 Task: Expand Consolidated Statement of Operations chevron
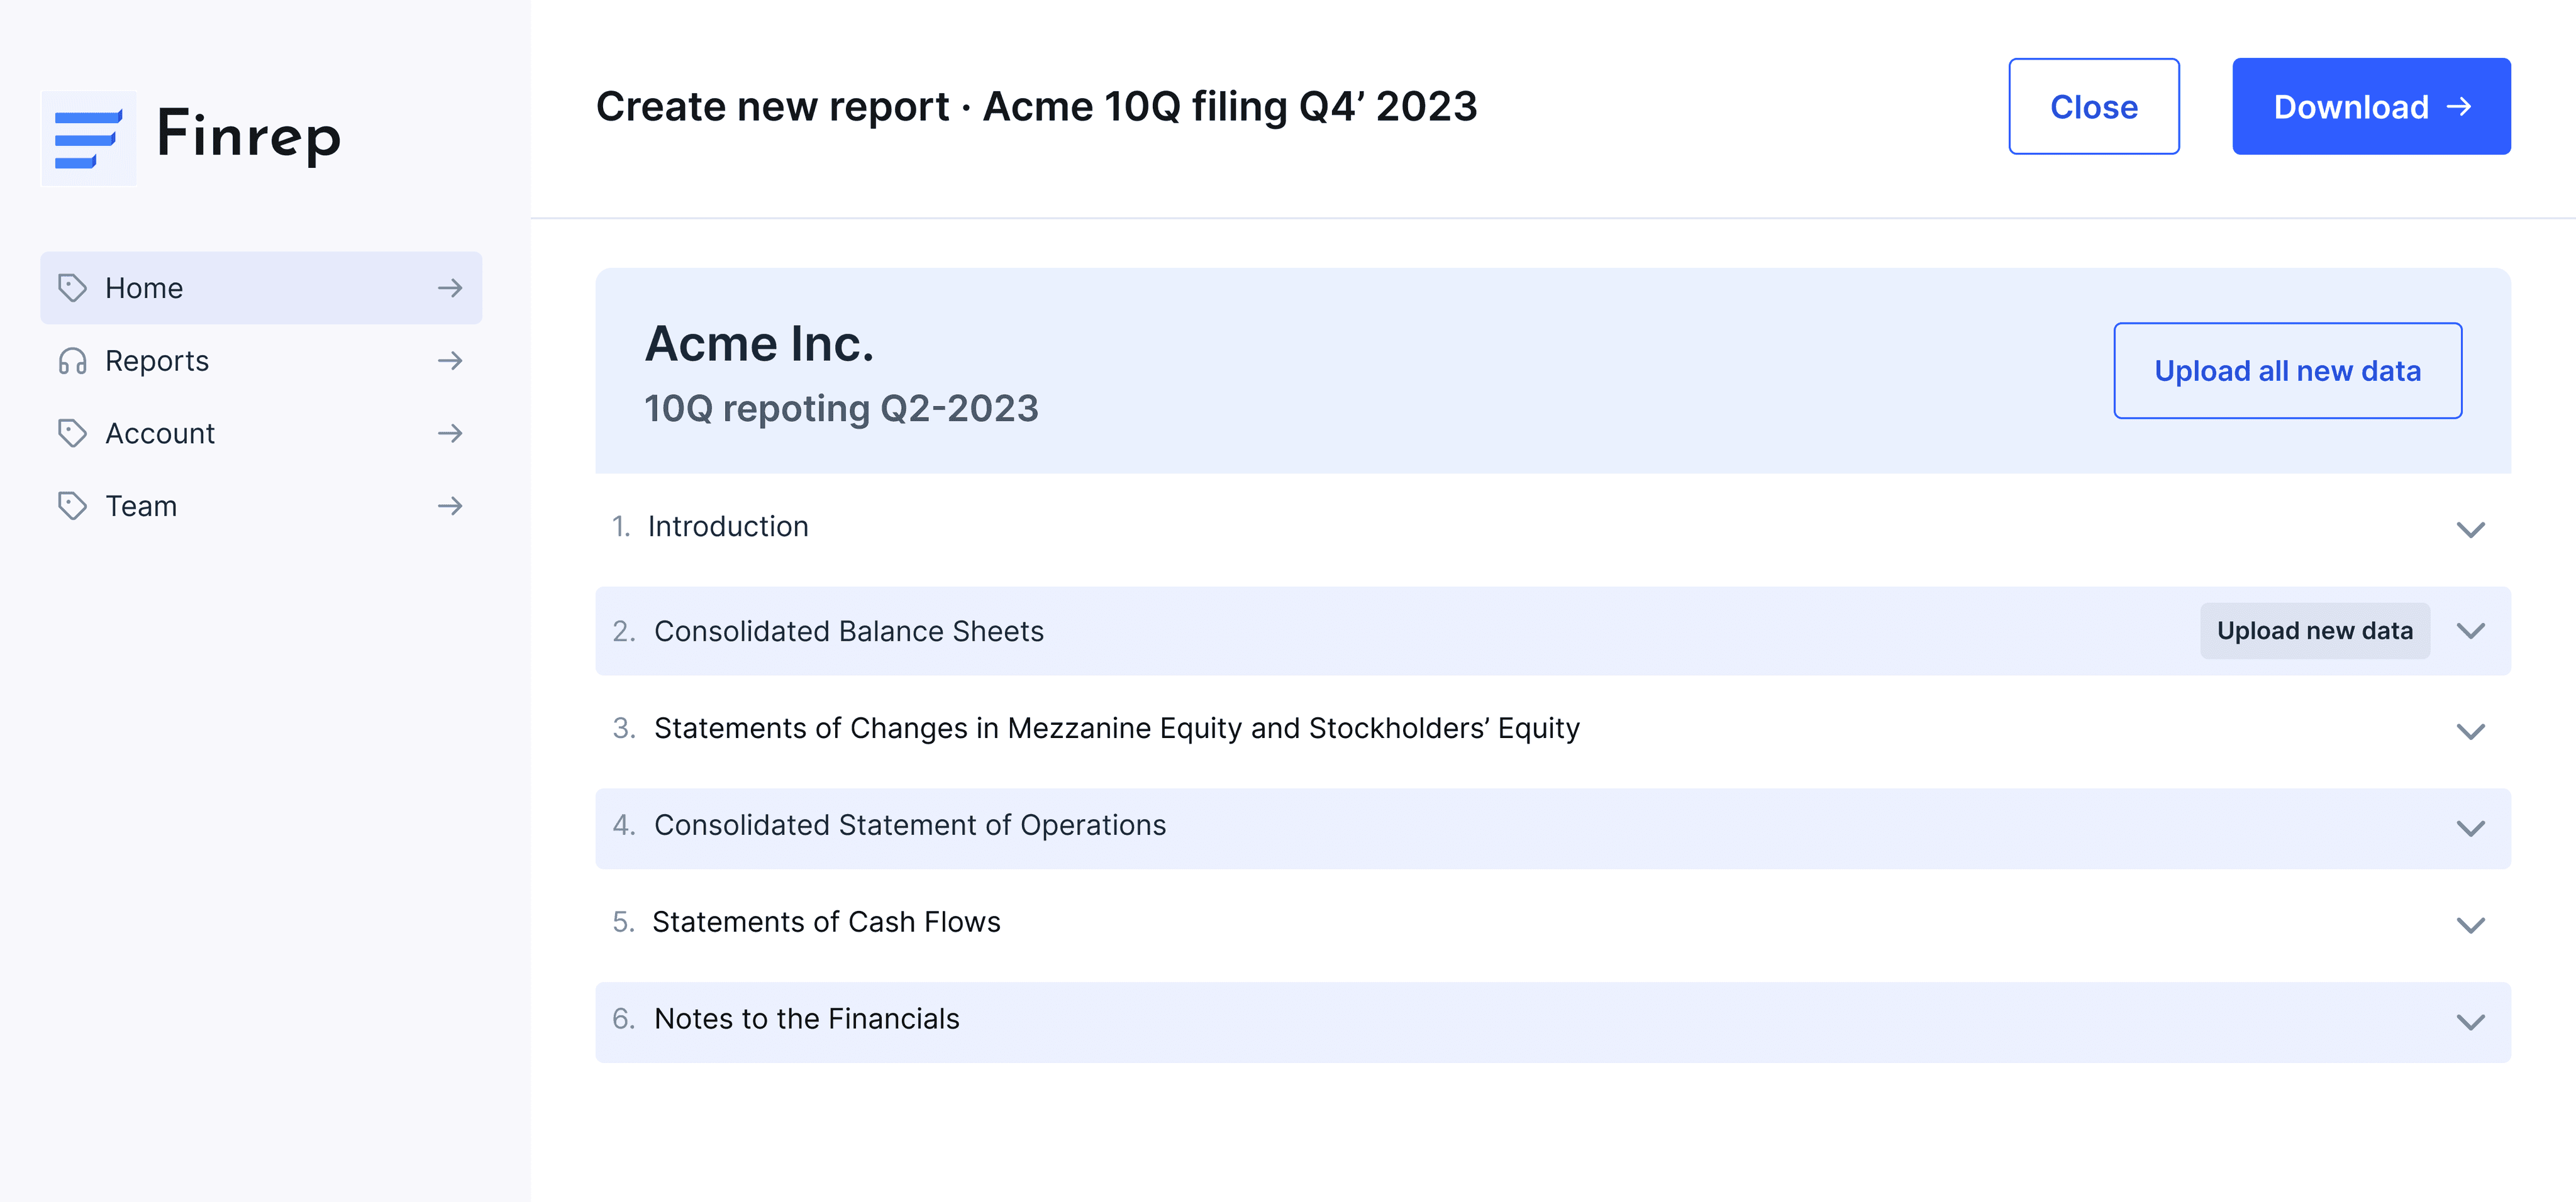coord(2470,828)
